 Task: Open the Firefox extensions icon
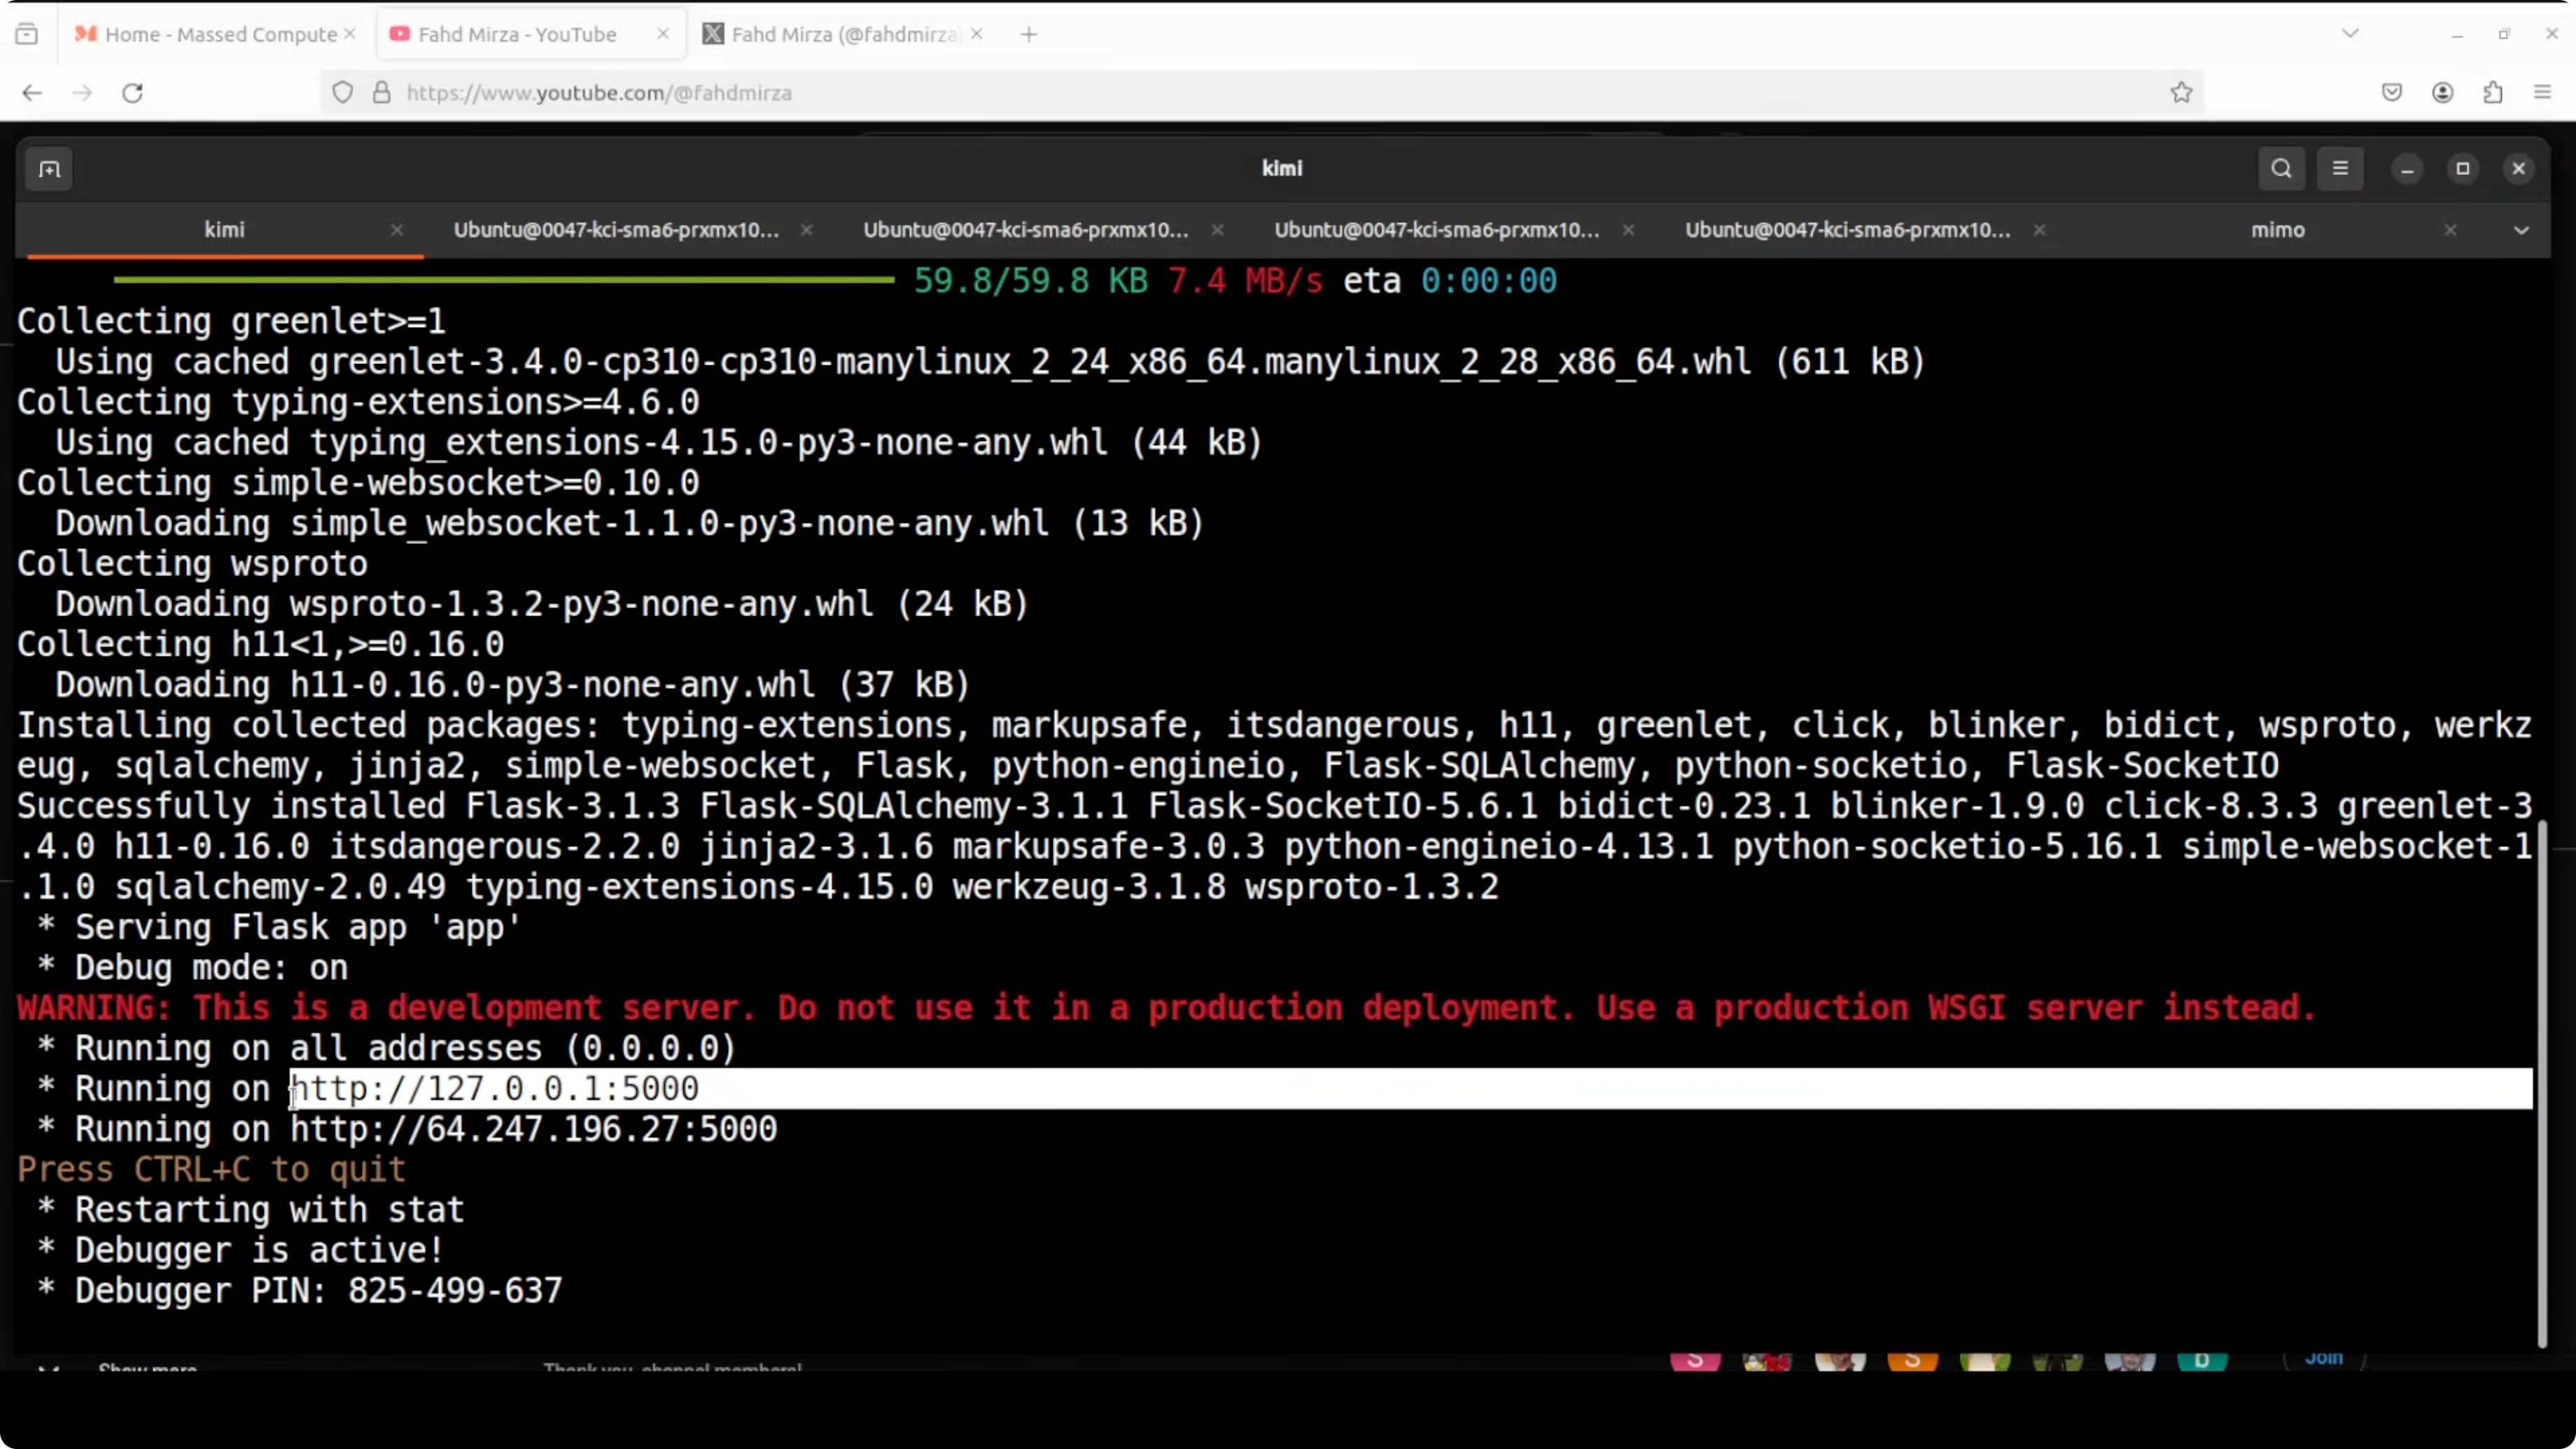[x=2492, y=93]
